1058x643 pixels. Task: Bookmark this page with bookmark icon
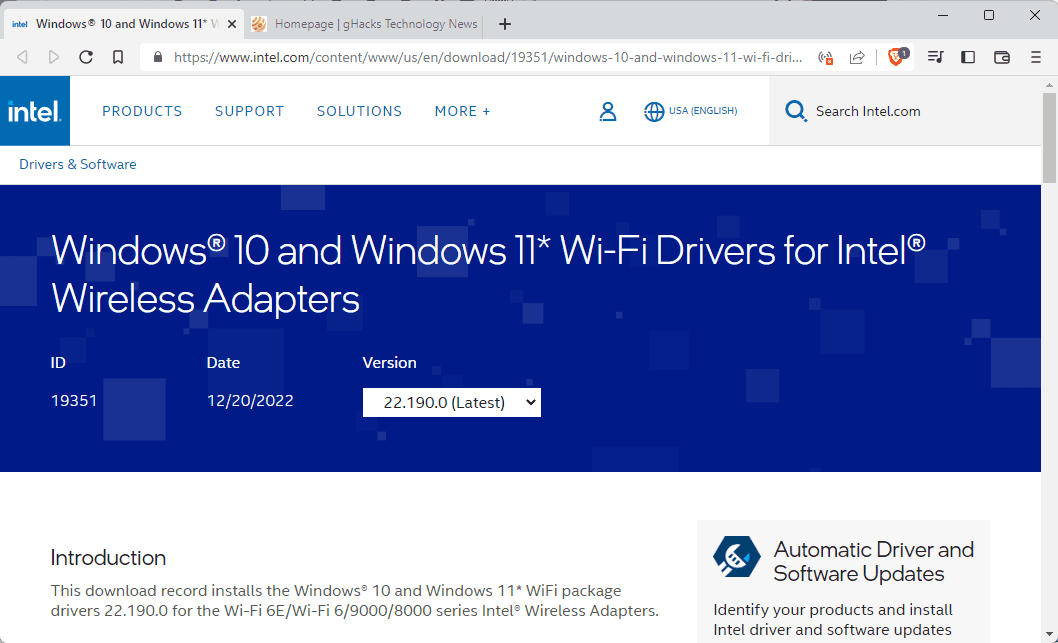[x=118, y=57]
